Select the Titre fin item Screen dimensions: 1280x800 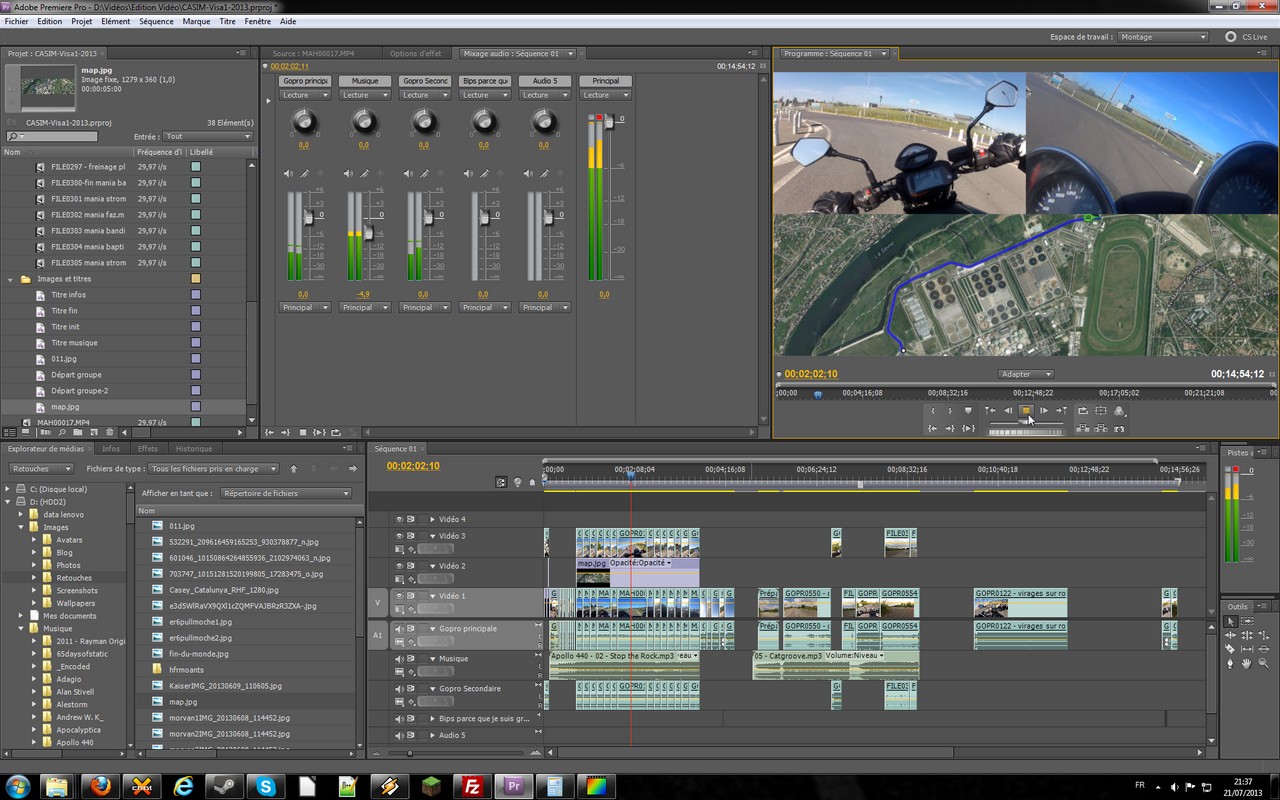(65, 311)
